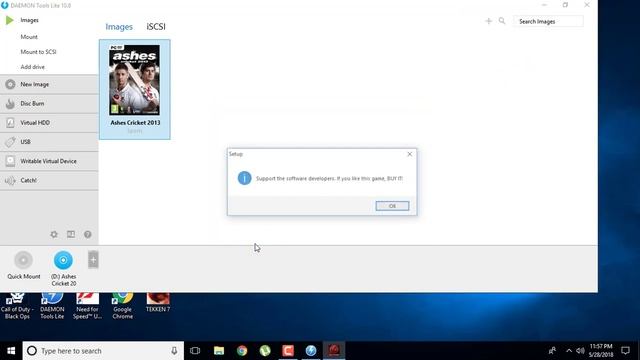
Task: Click the Quick Mount disc icon
Action: point(23,260)
